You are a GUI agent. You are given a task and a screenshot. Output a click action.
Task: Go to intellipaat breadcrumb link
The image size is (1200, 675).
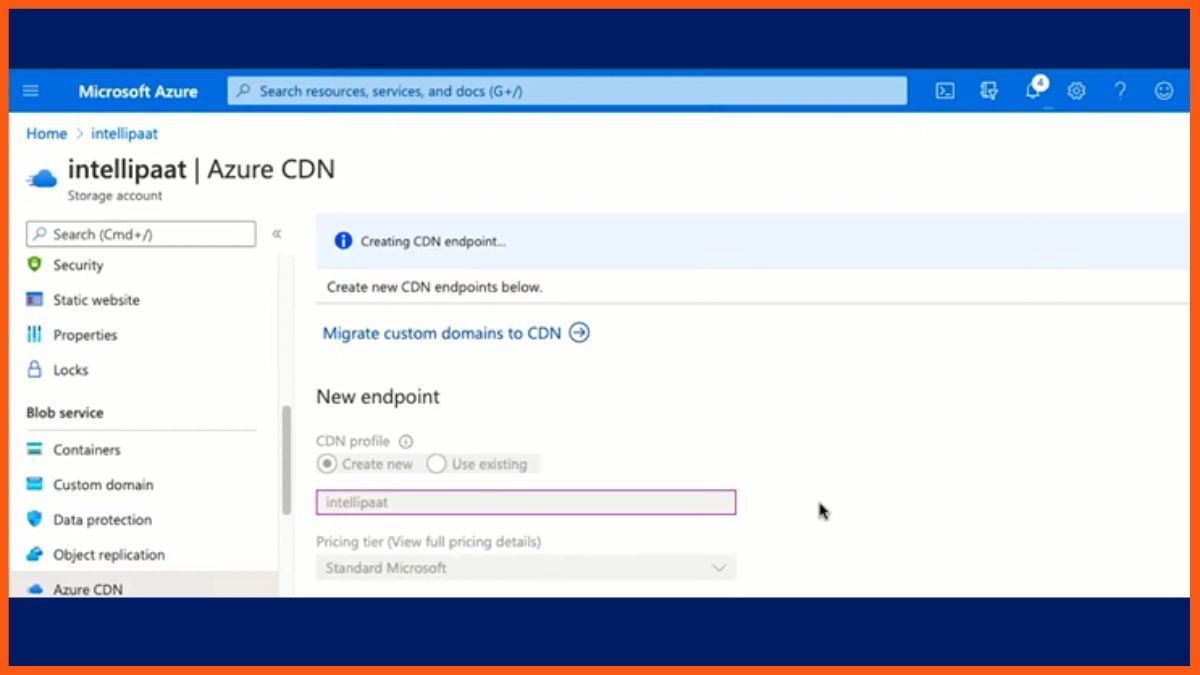coord(124,133)
